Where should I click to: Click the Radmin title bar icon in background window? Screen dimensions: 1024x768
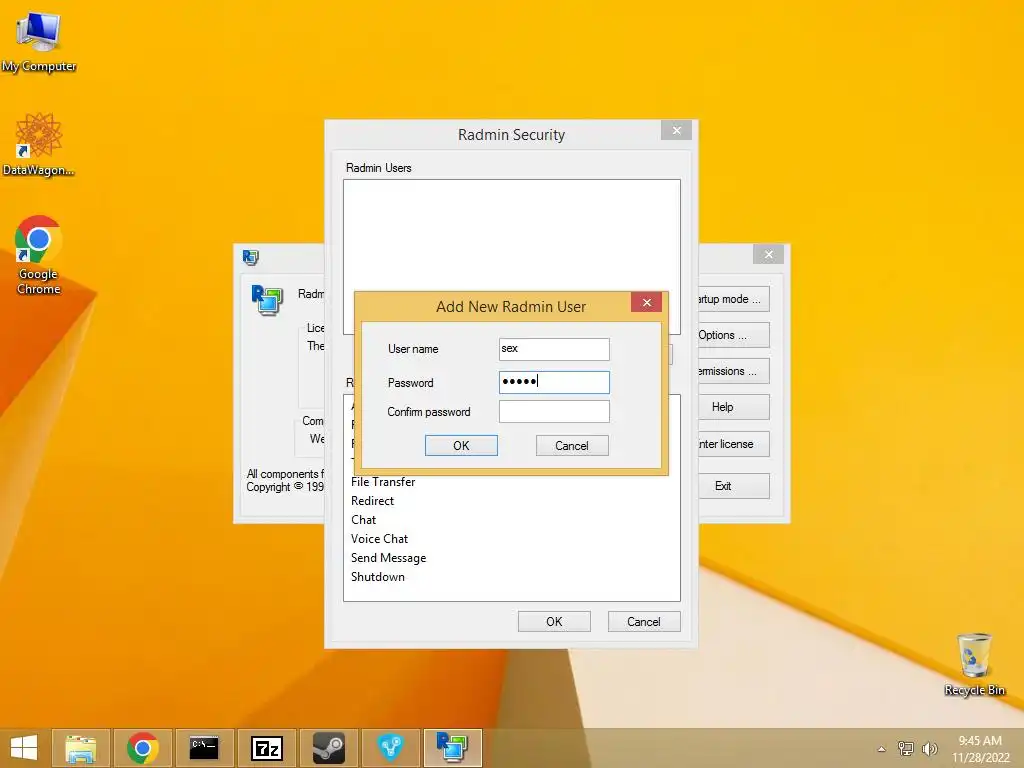pos(250,257)
